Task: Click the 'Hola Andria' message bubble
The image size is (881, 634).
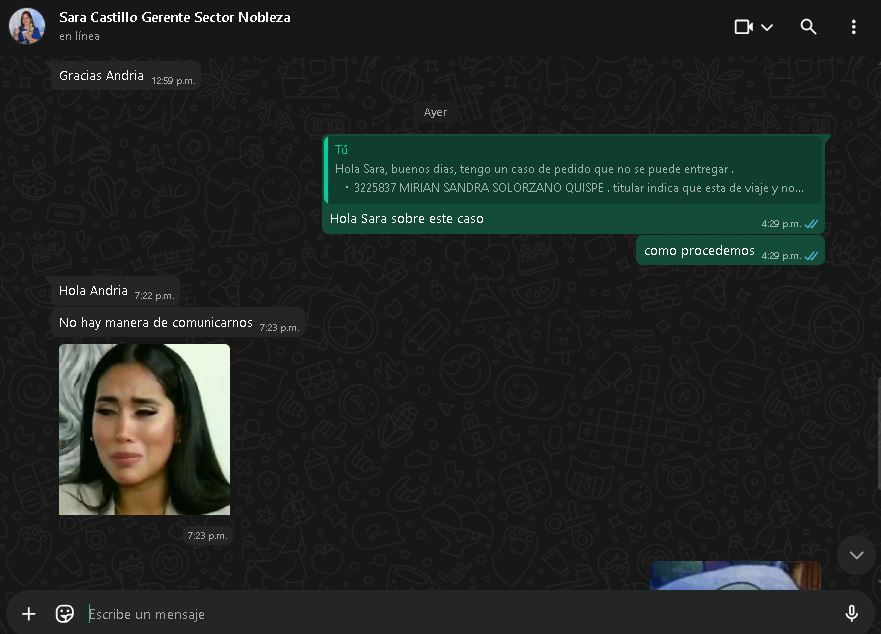Action: 94,291
